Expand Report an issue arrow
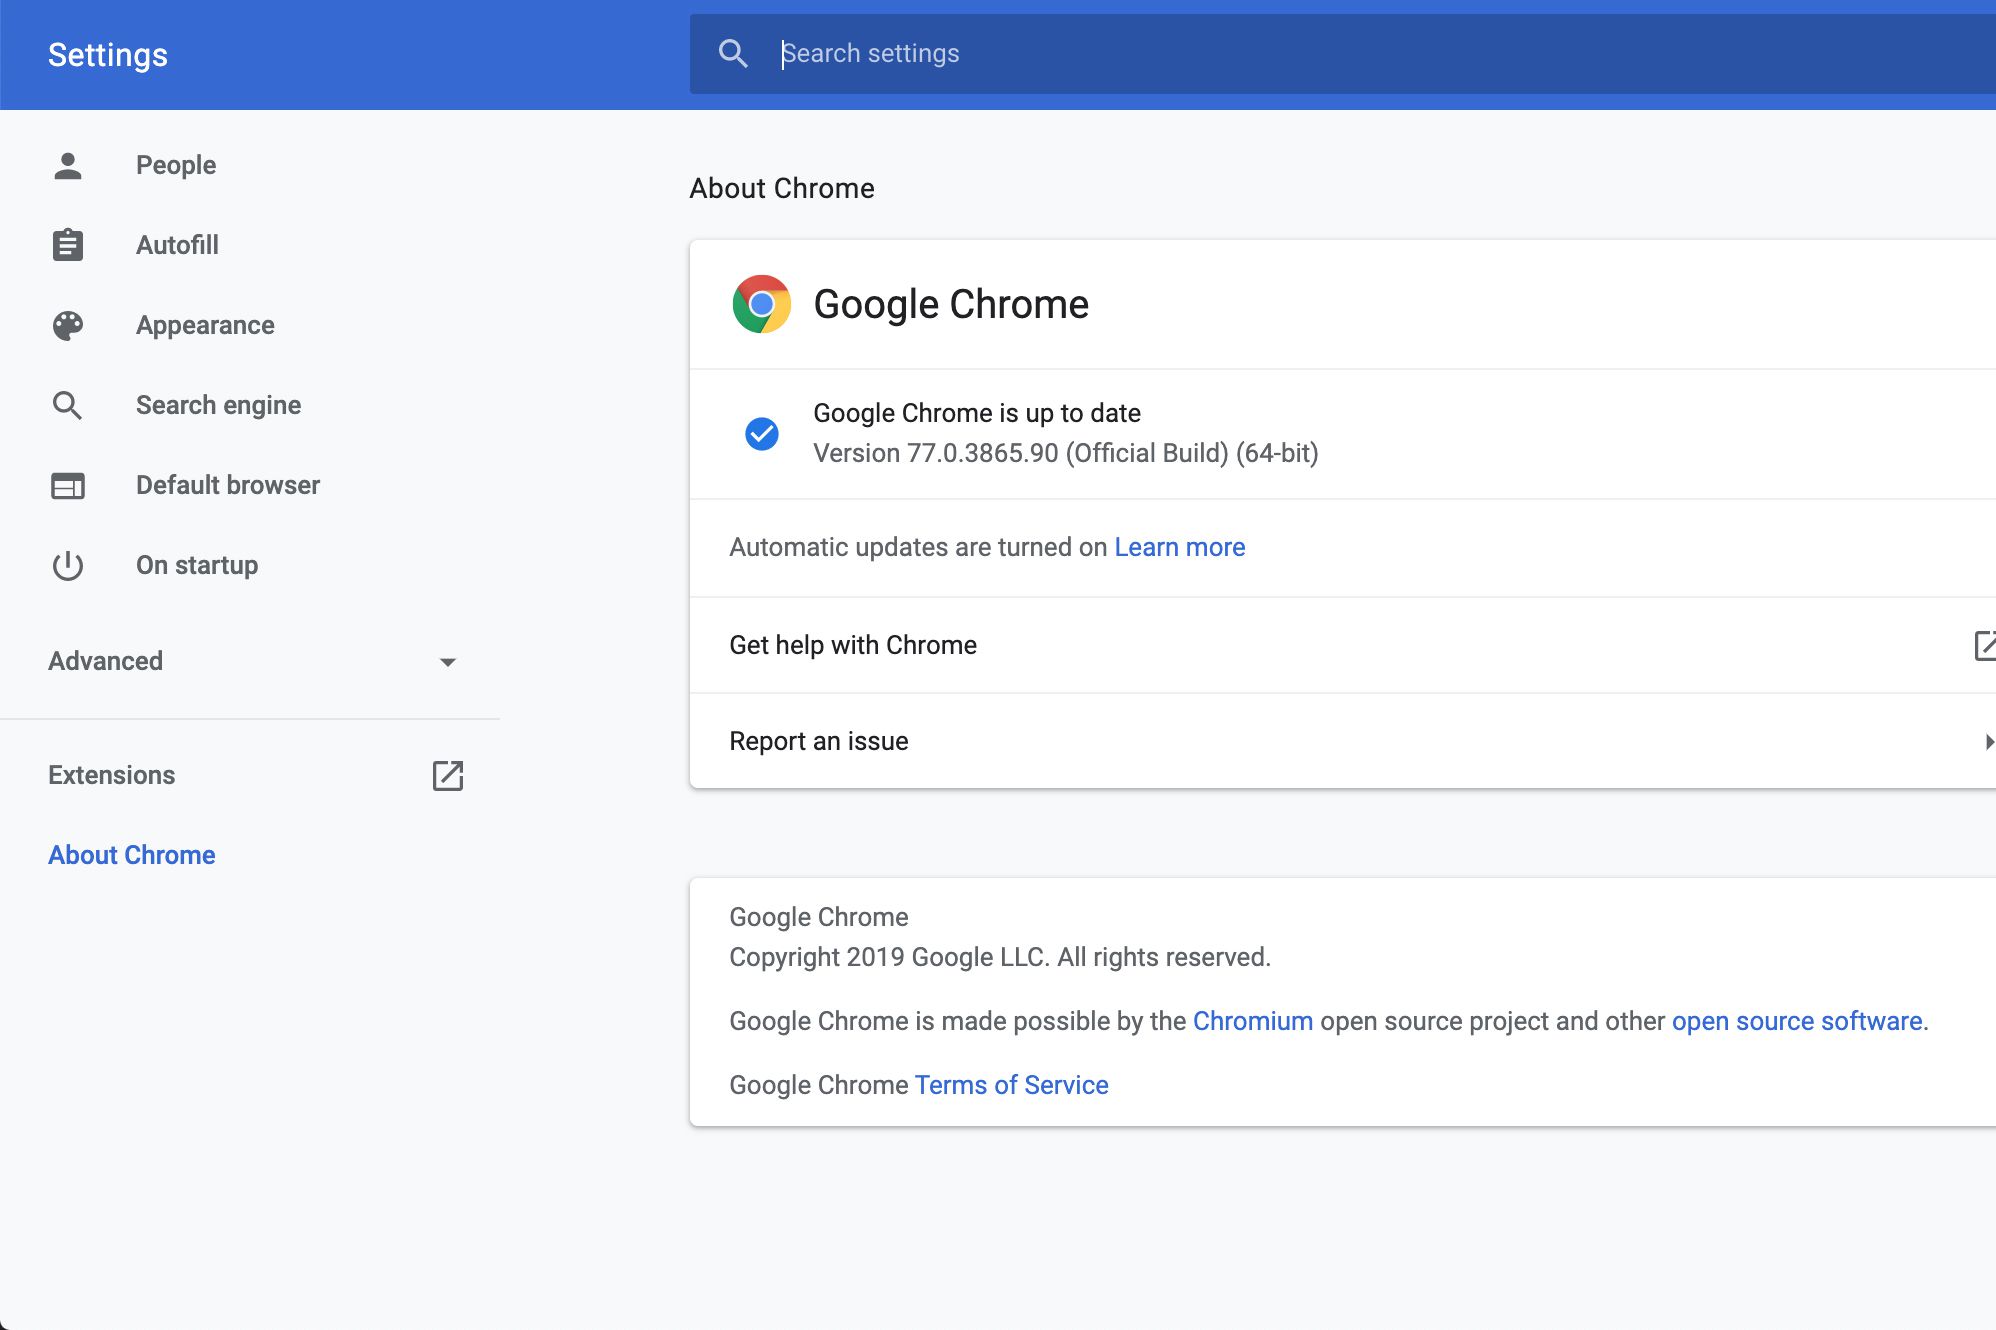The height and width of the screenshot is (1330, 1996). (x=1989, y=741)
